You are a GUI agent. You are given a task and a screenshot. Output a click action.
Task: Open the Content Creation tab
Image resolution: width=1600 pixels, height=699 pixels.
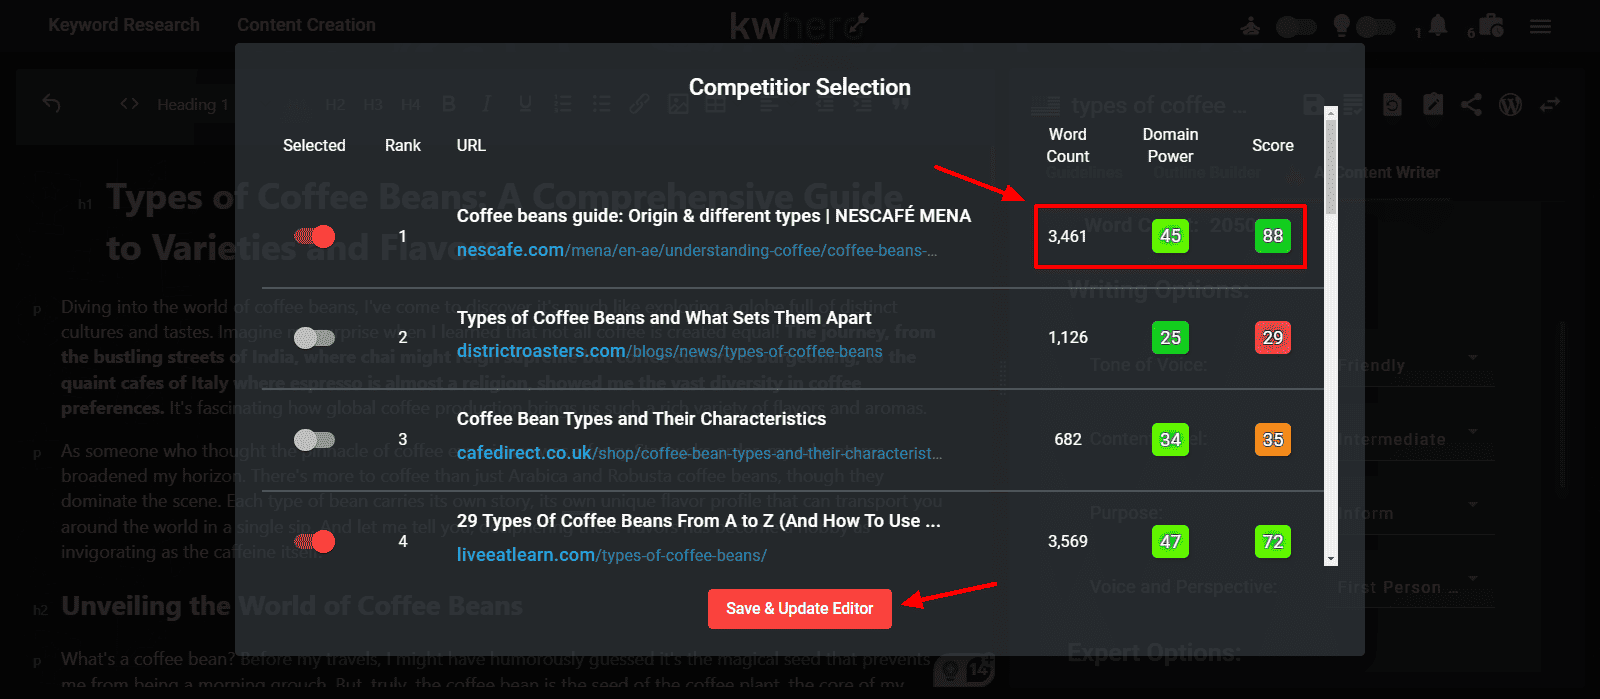tap(306, 25)
